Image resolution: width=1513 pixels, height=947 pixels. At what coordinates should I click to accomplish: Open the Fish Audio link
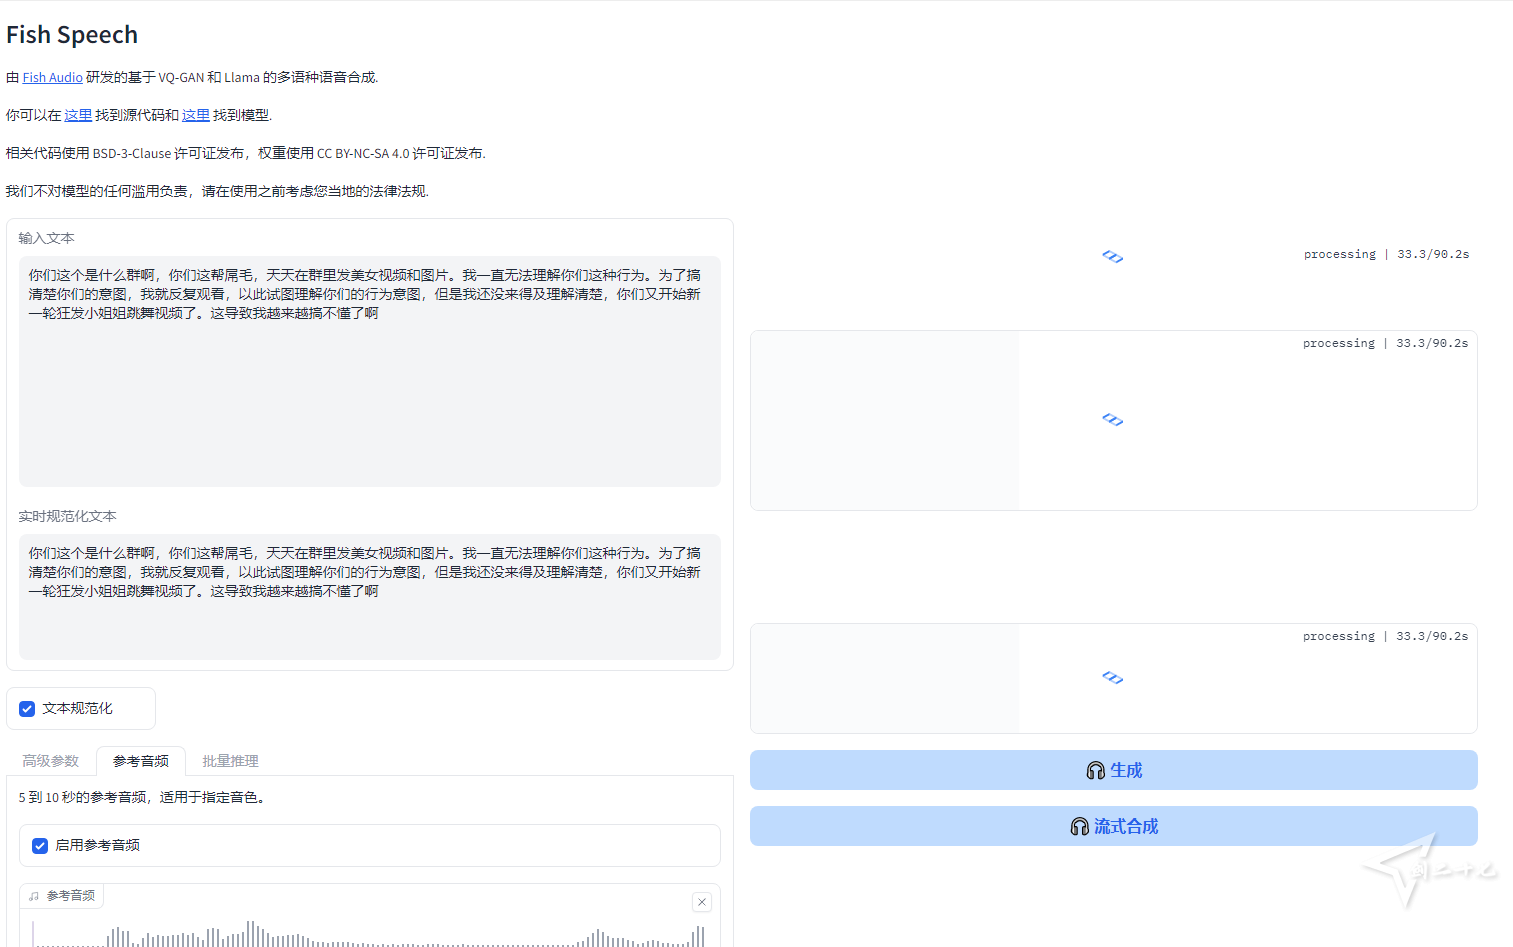click(52, 78)
